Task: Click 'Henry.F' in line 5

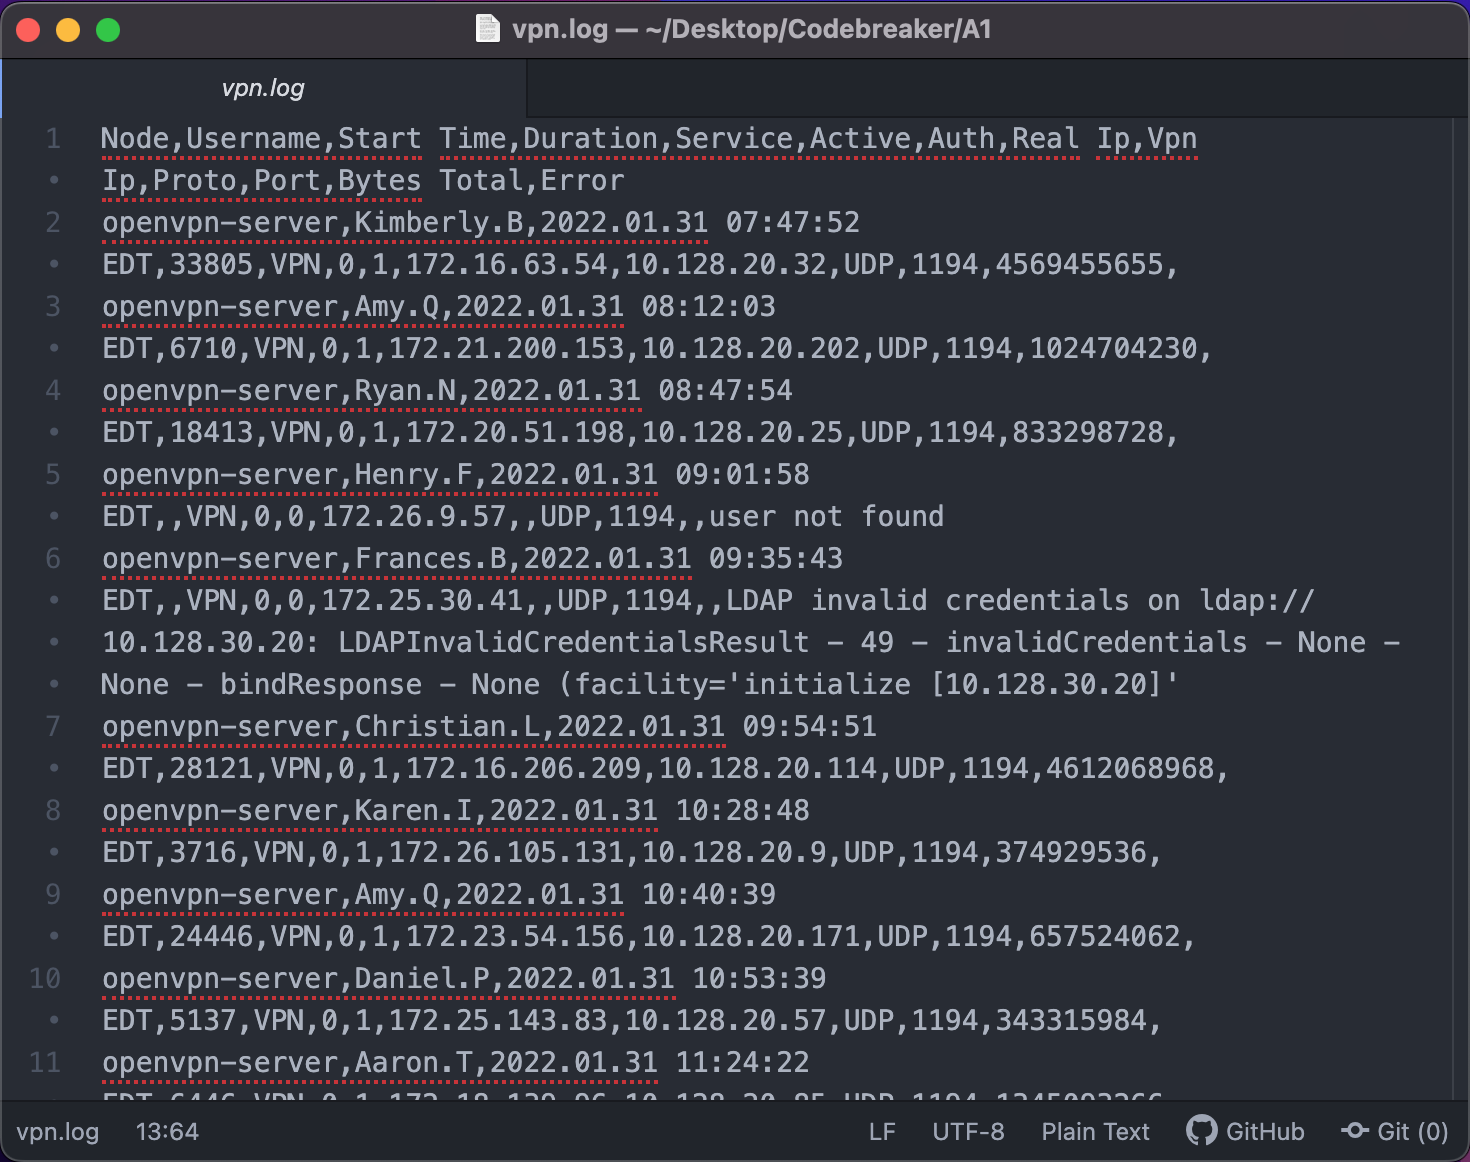Action: (413, 474)
